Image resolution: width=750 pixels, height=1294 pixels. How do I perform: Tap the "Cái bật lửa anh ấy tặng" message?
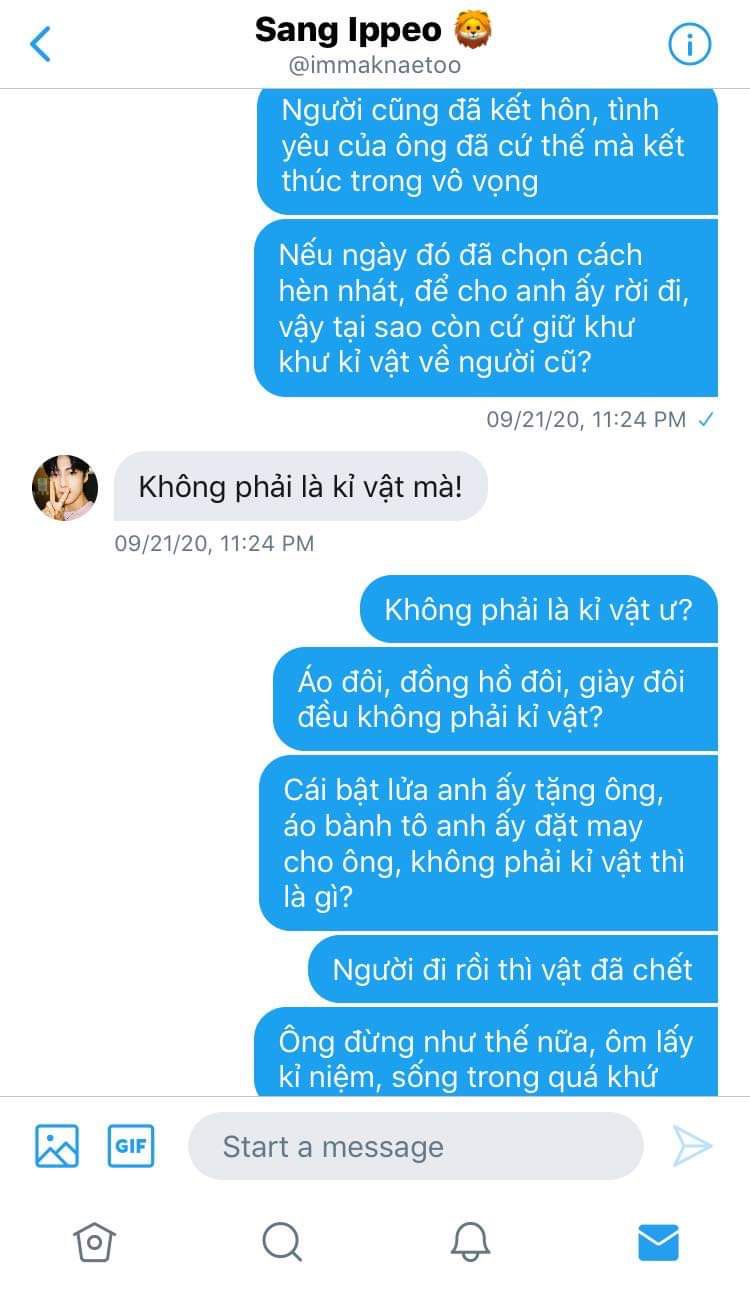[488, 843]
